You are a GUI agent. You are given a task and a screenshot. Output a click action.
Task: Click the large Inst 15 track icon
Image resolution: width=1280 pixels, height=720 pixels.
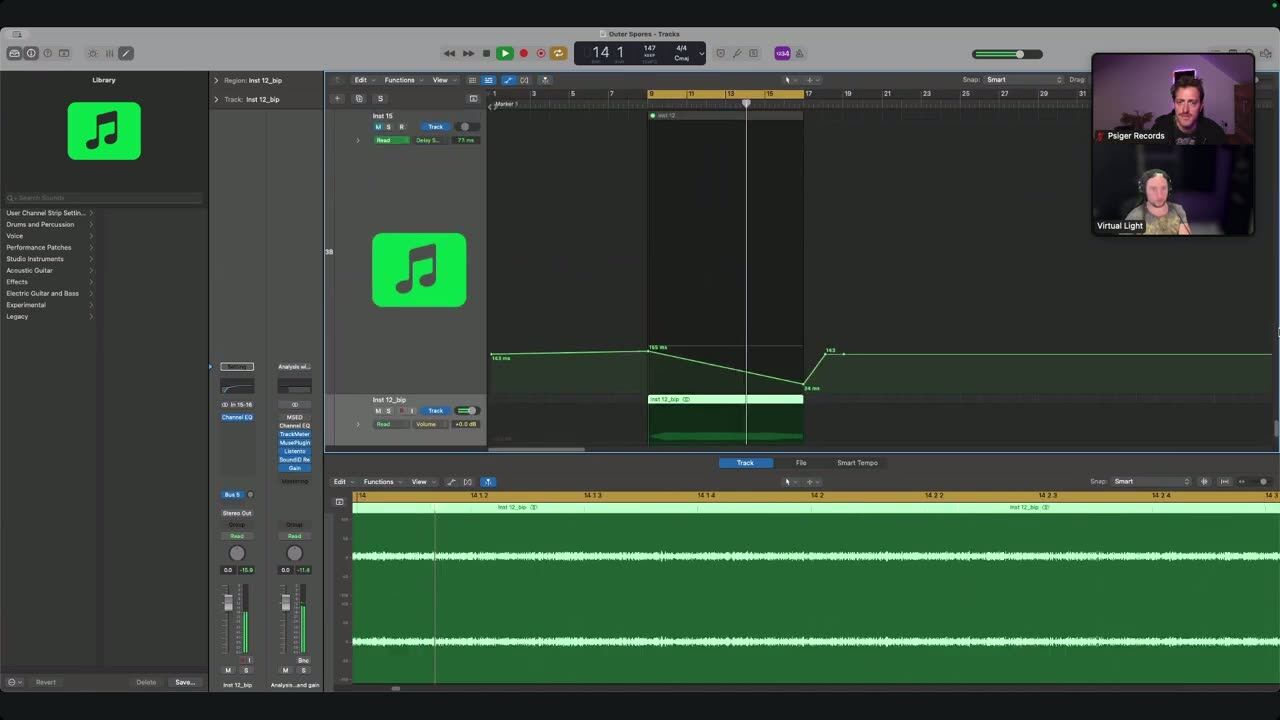419,270
